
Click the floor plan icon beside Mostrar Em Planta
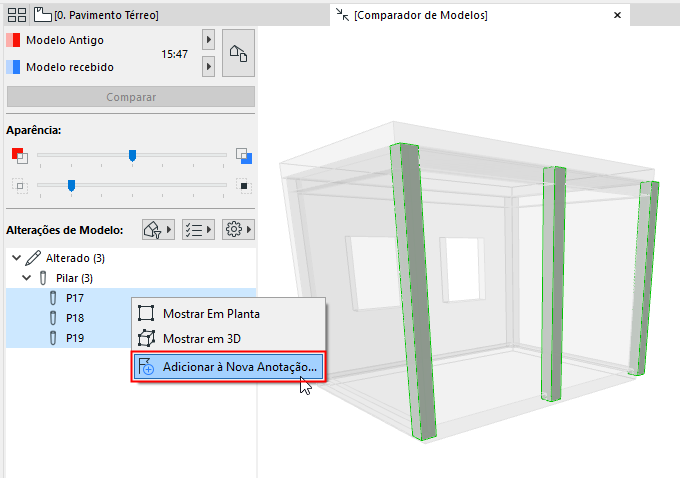(146, 313)
